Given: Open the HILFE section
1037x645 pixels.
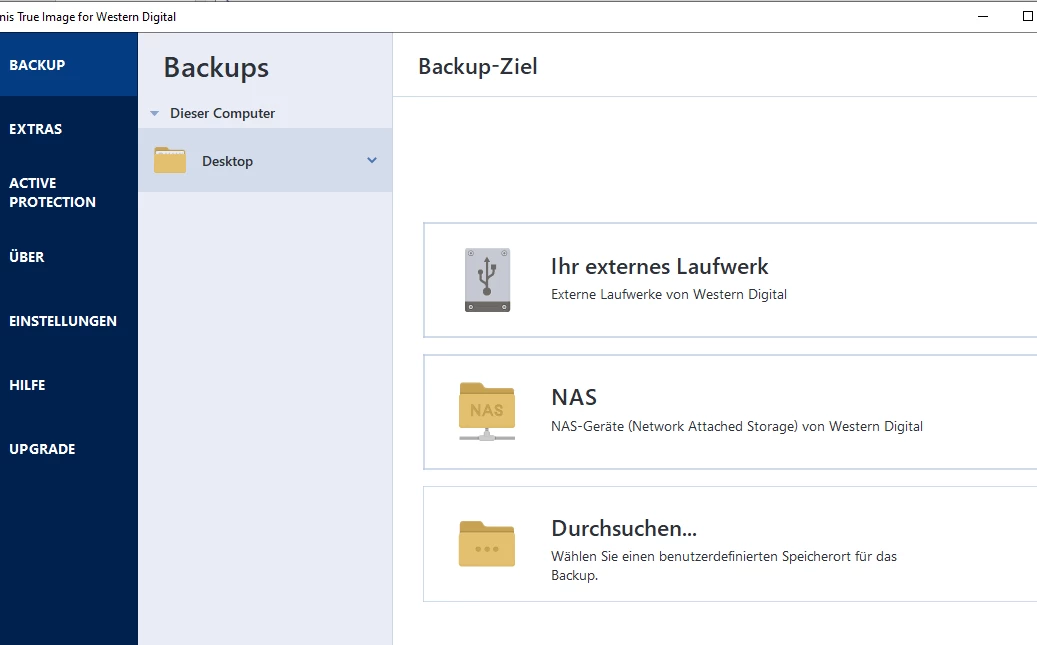Looking at the screenshot, I should coord(27,385).
